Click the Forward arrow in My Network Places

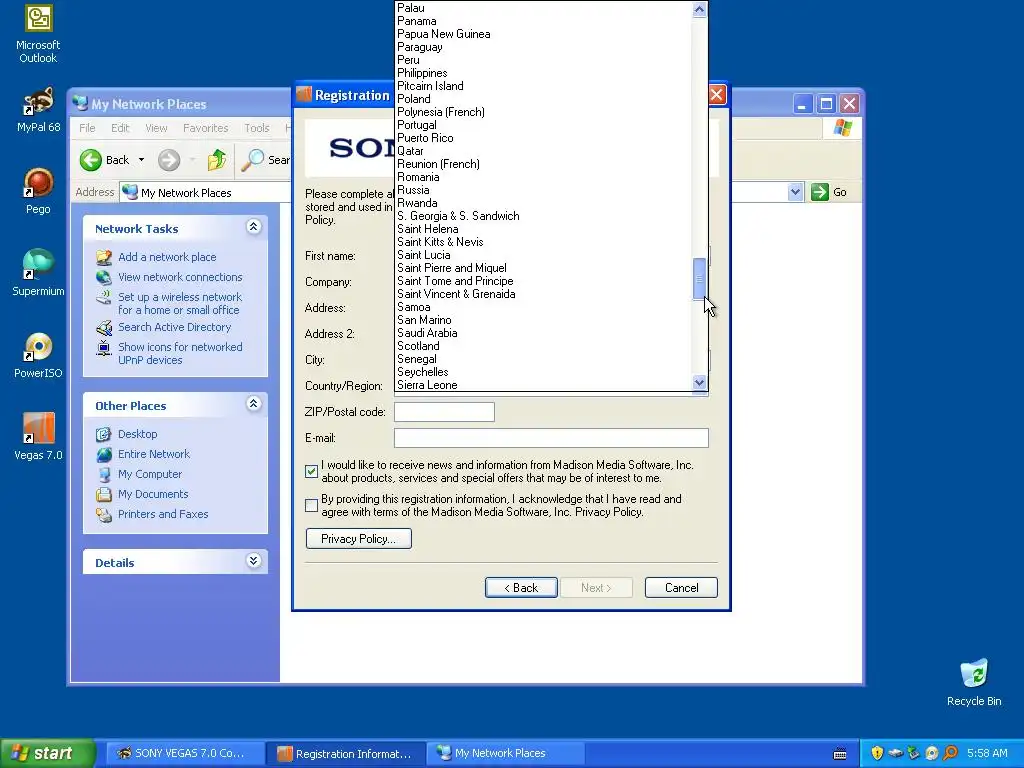tap(169, 160)
